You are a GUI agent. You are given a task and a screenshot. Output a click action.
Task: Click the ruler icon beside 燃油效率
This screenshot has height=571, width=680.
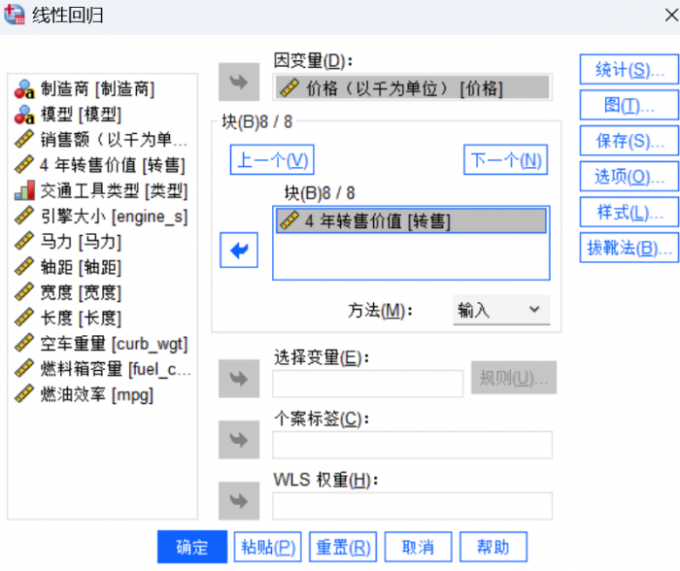pyautogui.click(x=24, y=395)
